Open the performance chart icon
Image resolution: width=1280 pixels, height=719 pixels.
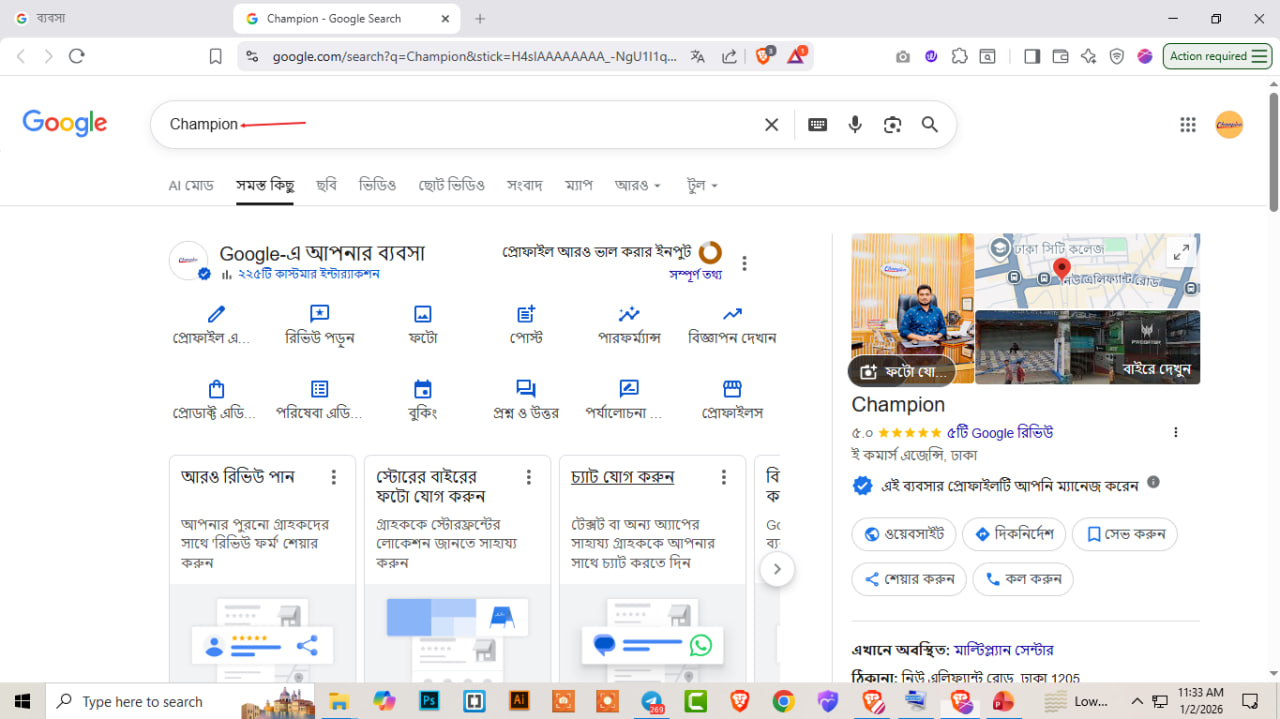point(629,315)
